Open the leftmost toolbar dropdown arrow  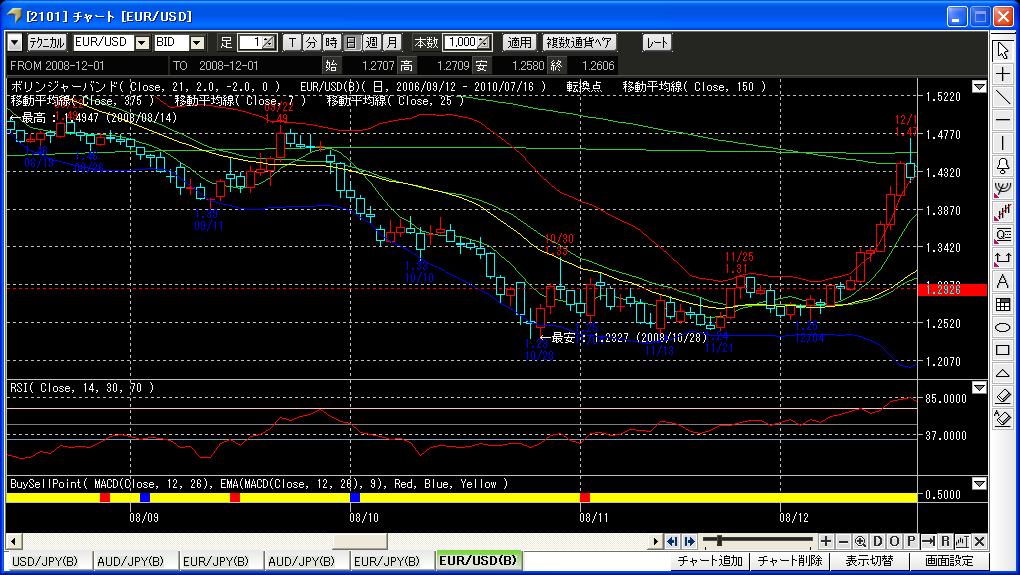coord(14,43)
